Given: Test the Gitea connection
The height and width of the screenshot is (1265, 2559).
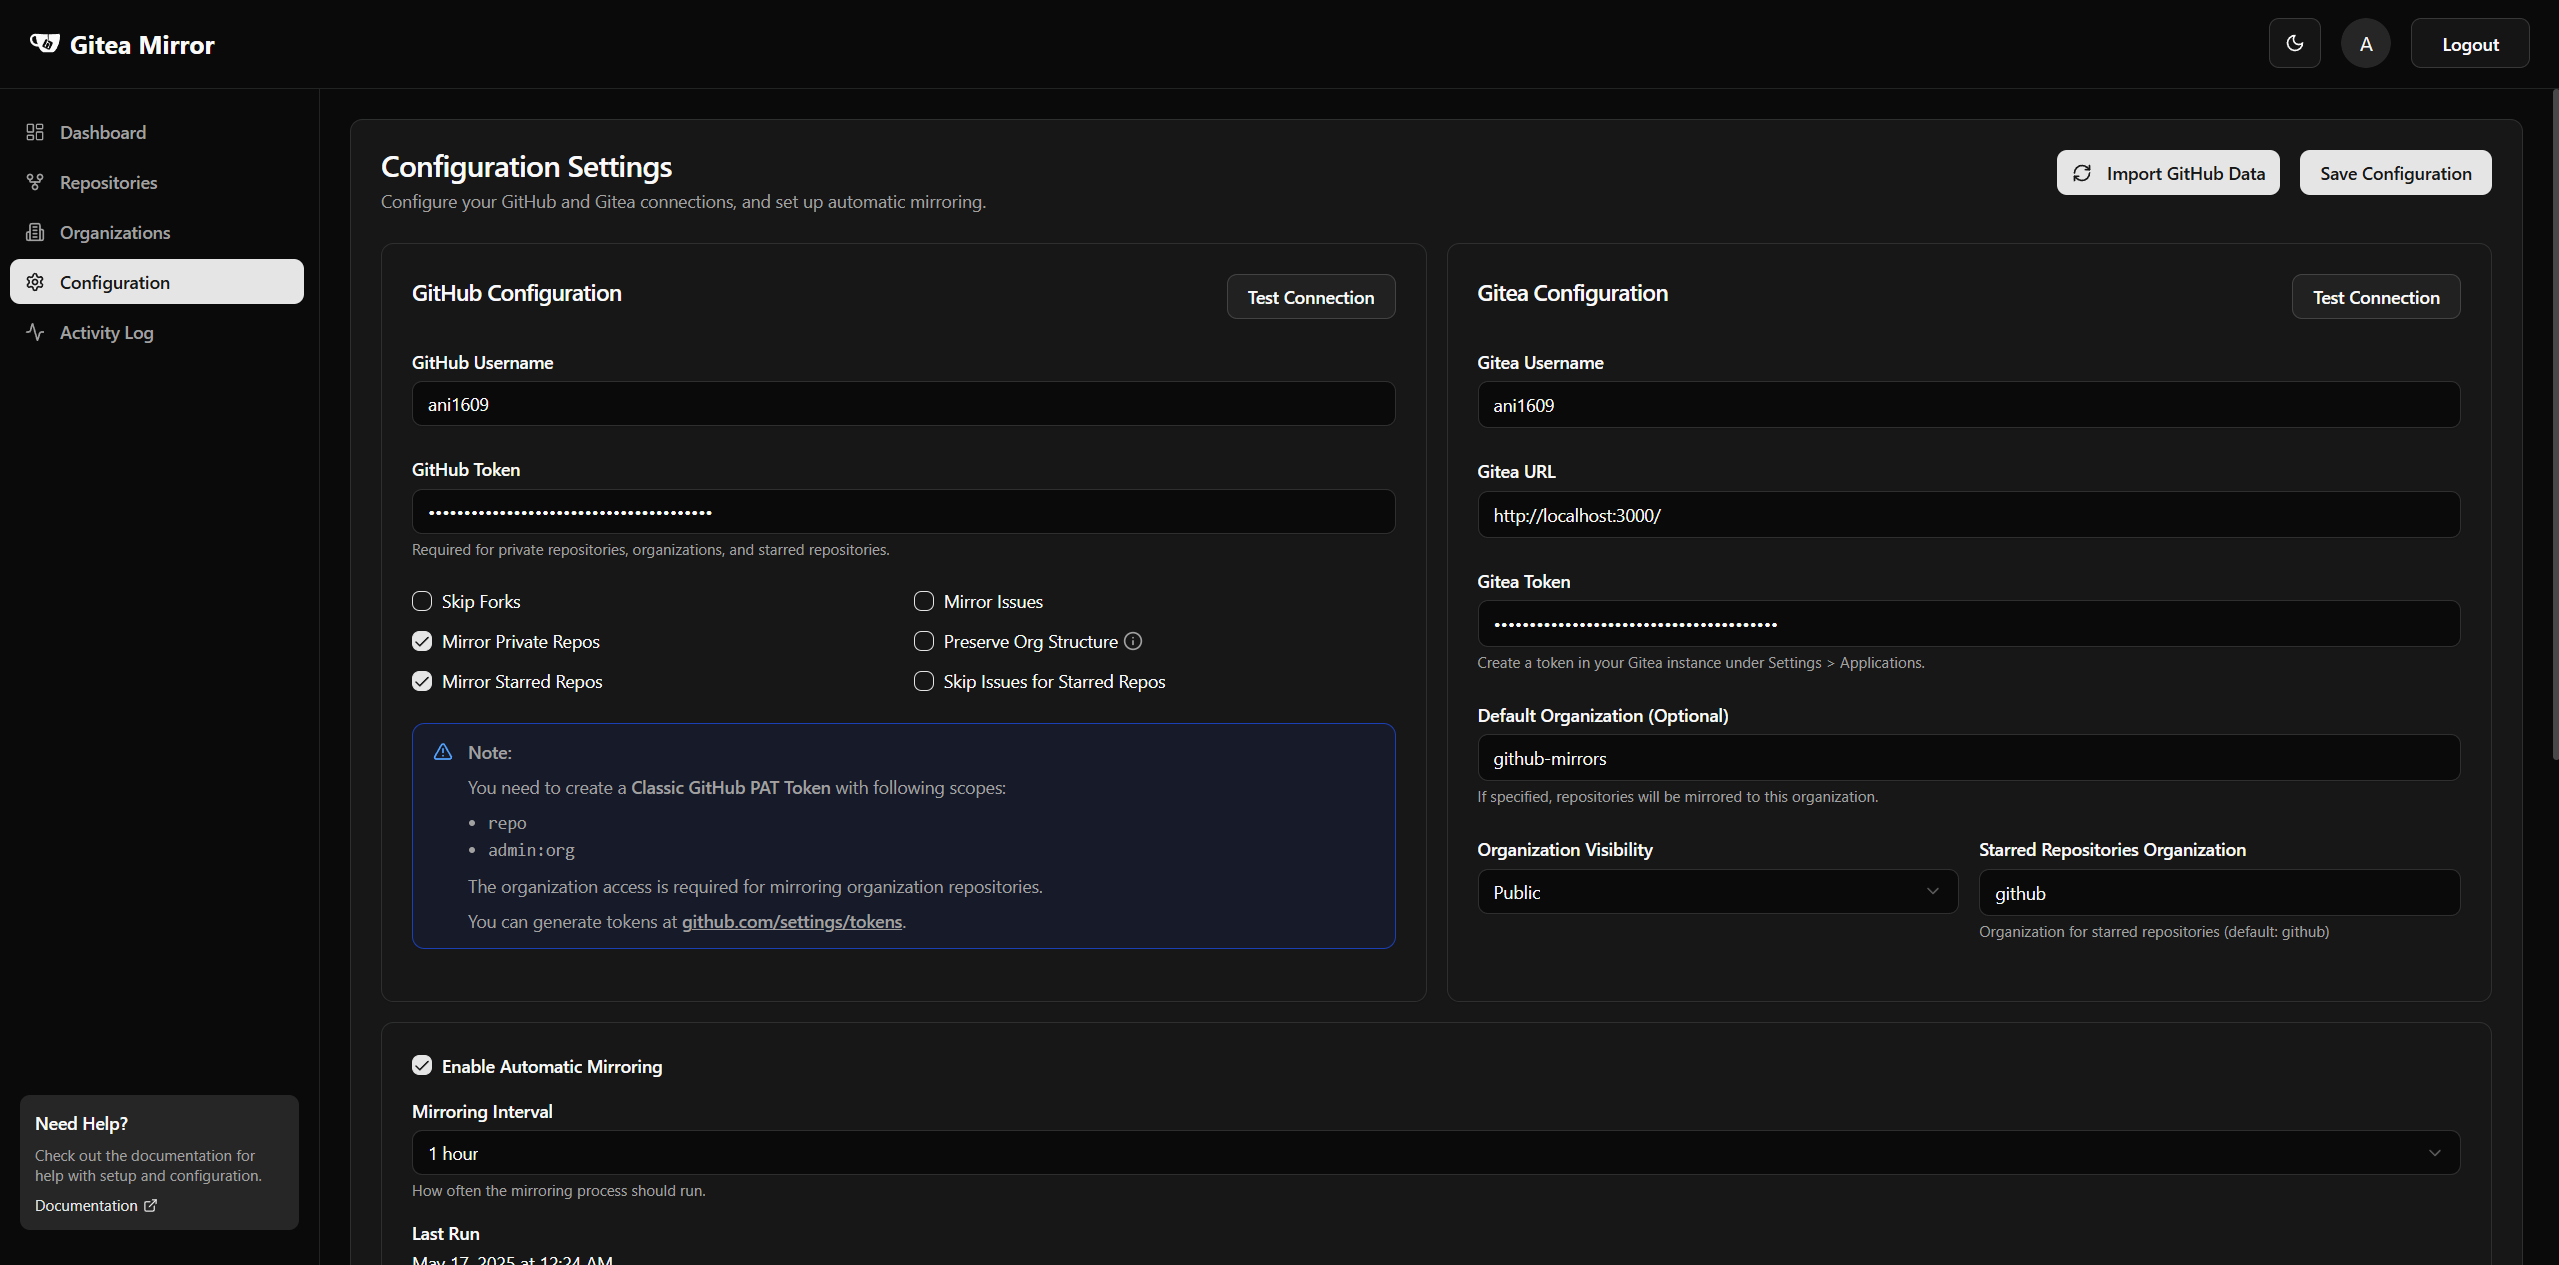Looking at the screenshot, I should 2375,297.
